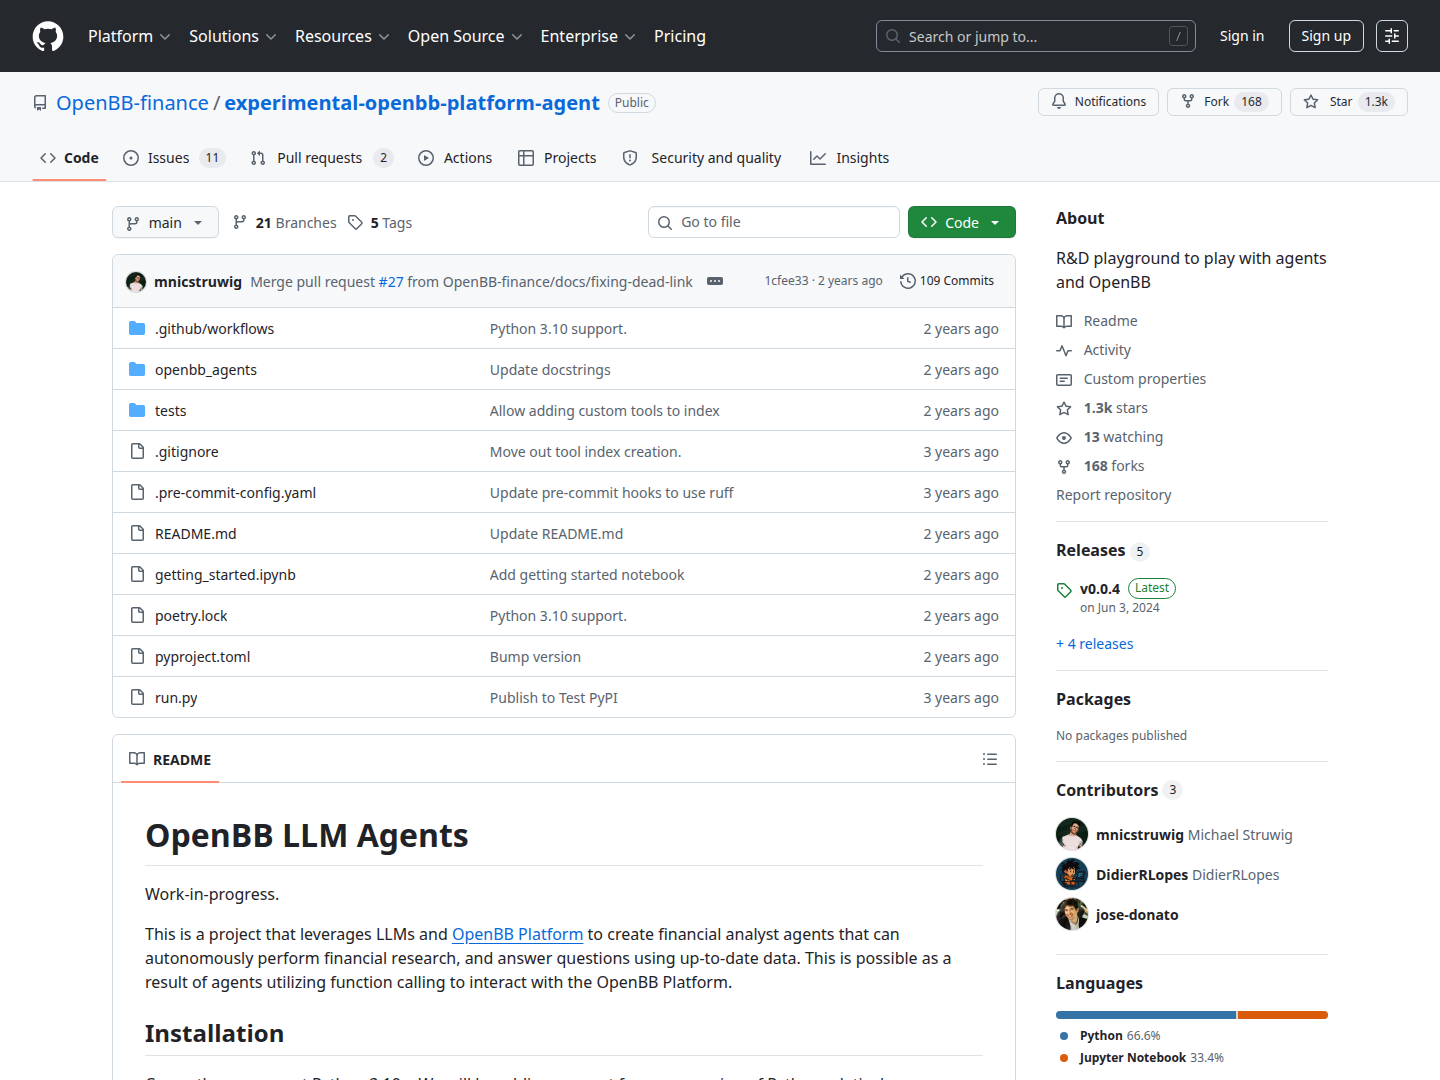View the 13 watching link
Screen dimensions: 1440x1080
point(1110,437)
